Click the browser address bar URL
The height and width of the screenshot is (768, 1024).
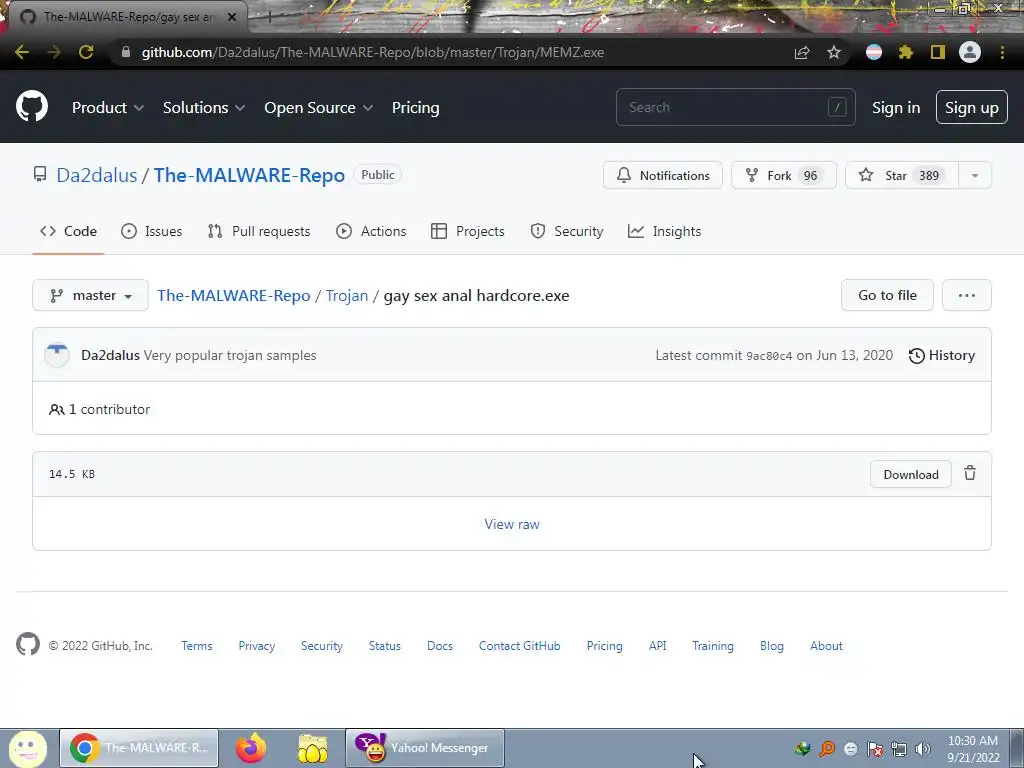pos(372,52)
